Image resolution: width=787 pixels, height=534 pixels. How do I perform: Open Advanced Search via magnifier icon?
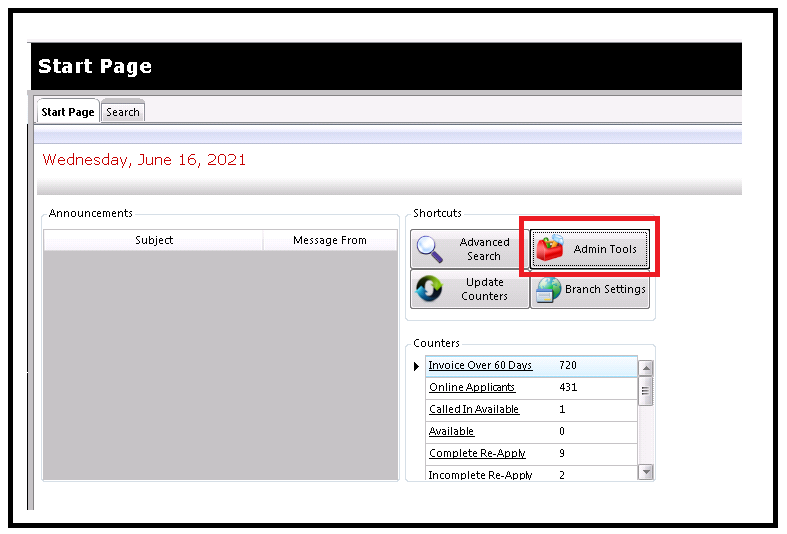[x=432, y=249]
